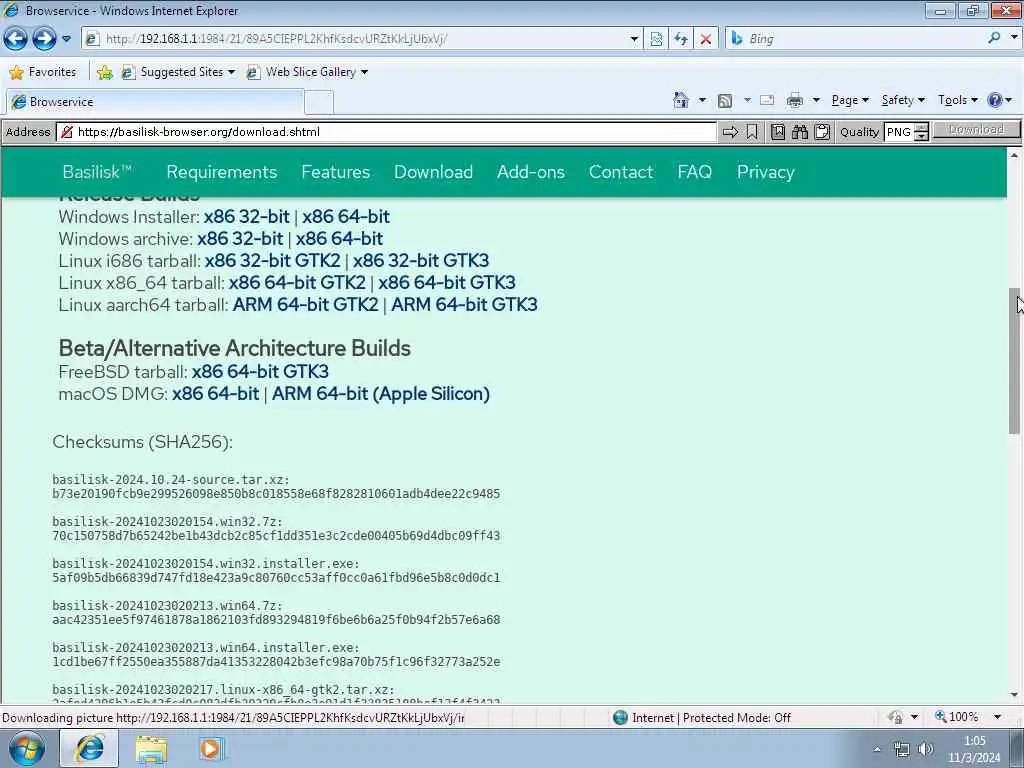Image resolution: width=1024 pixels, height=768 pixels.
Task: Click the page vertical scrollbar thumb
Action: tap(1014, 360)
